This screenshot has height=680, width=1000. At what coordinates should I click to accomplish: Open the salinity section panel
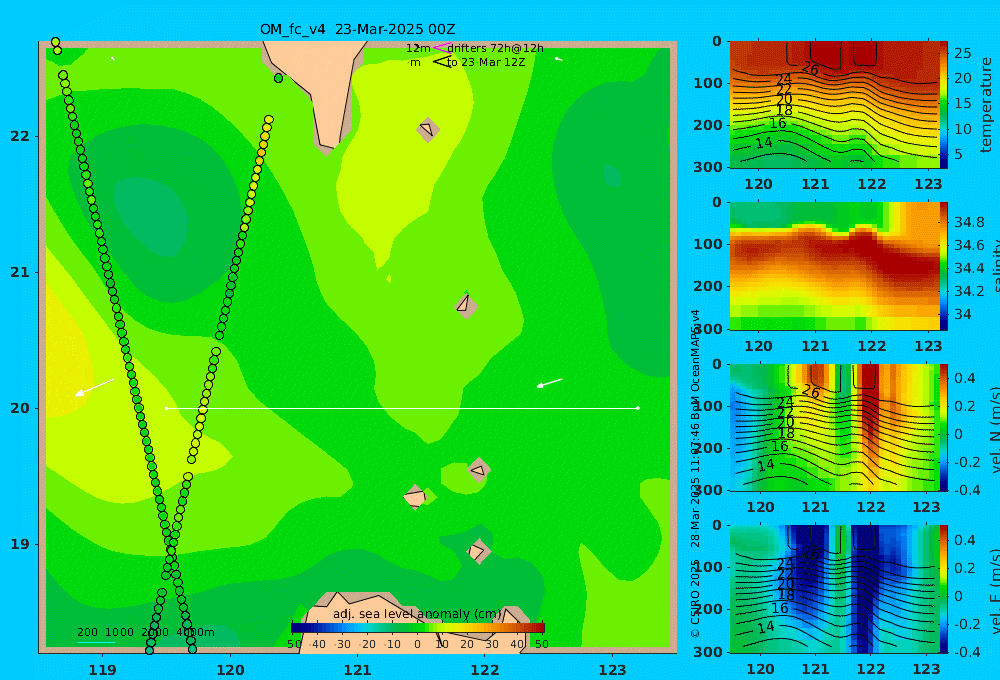[835, 266]
